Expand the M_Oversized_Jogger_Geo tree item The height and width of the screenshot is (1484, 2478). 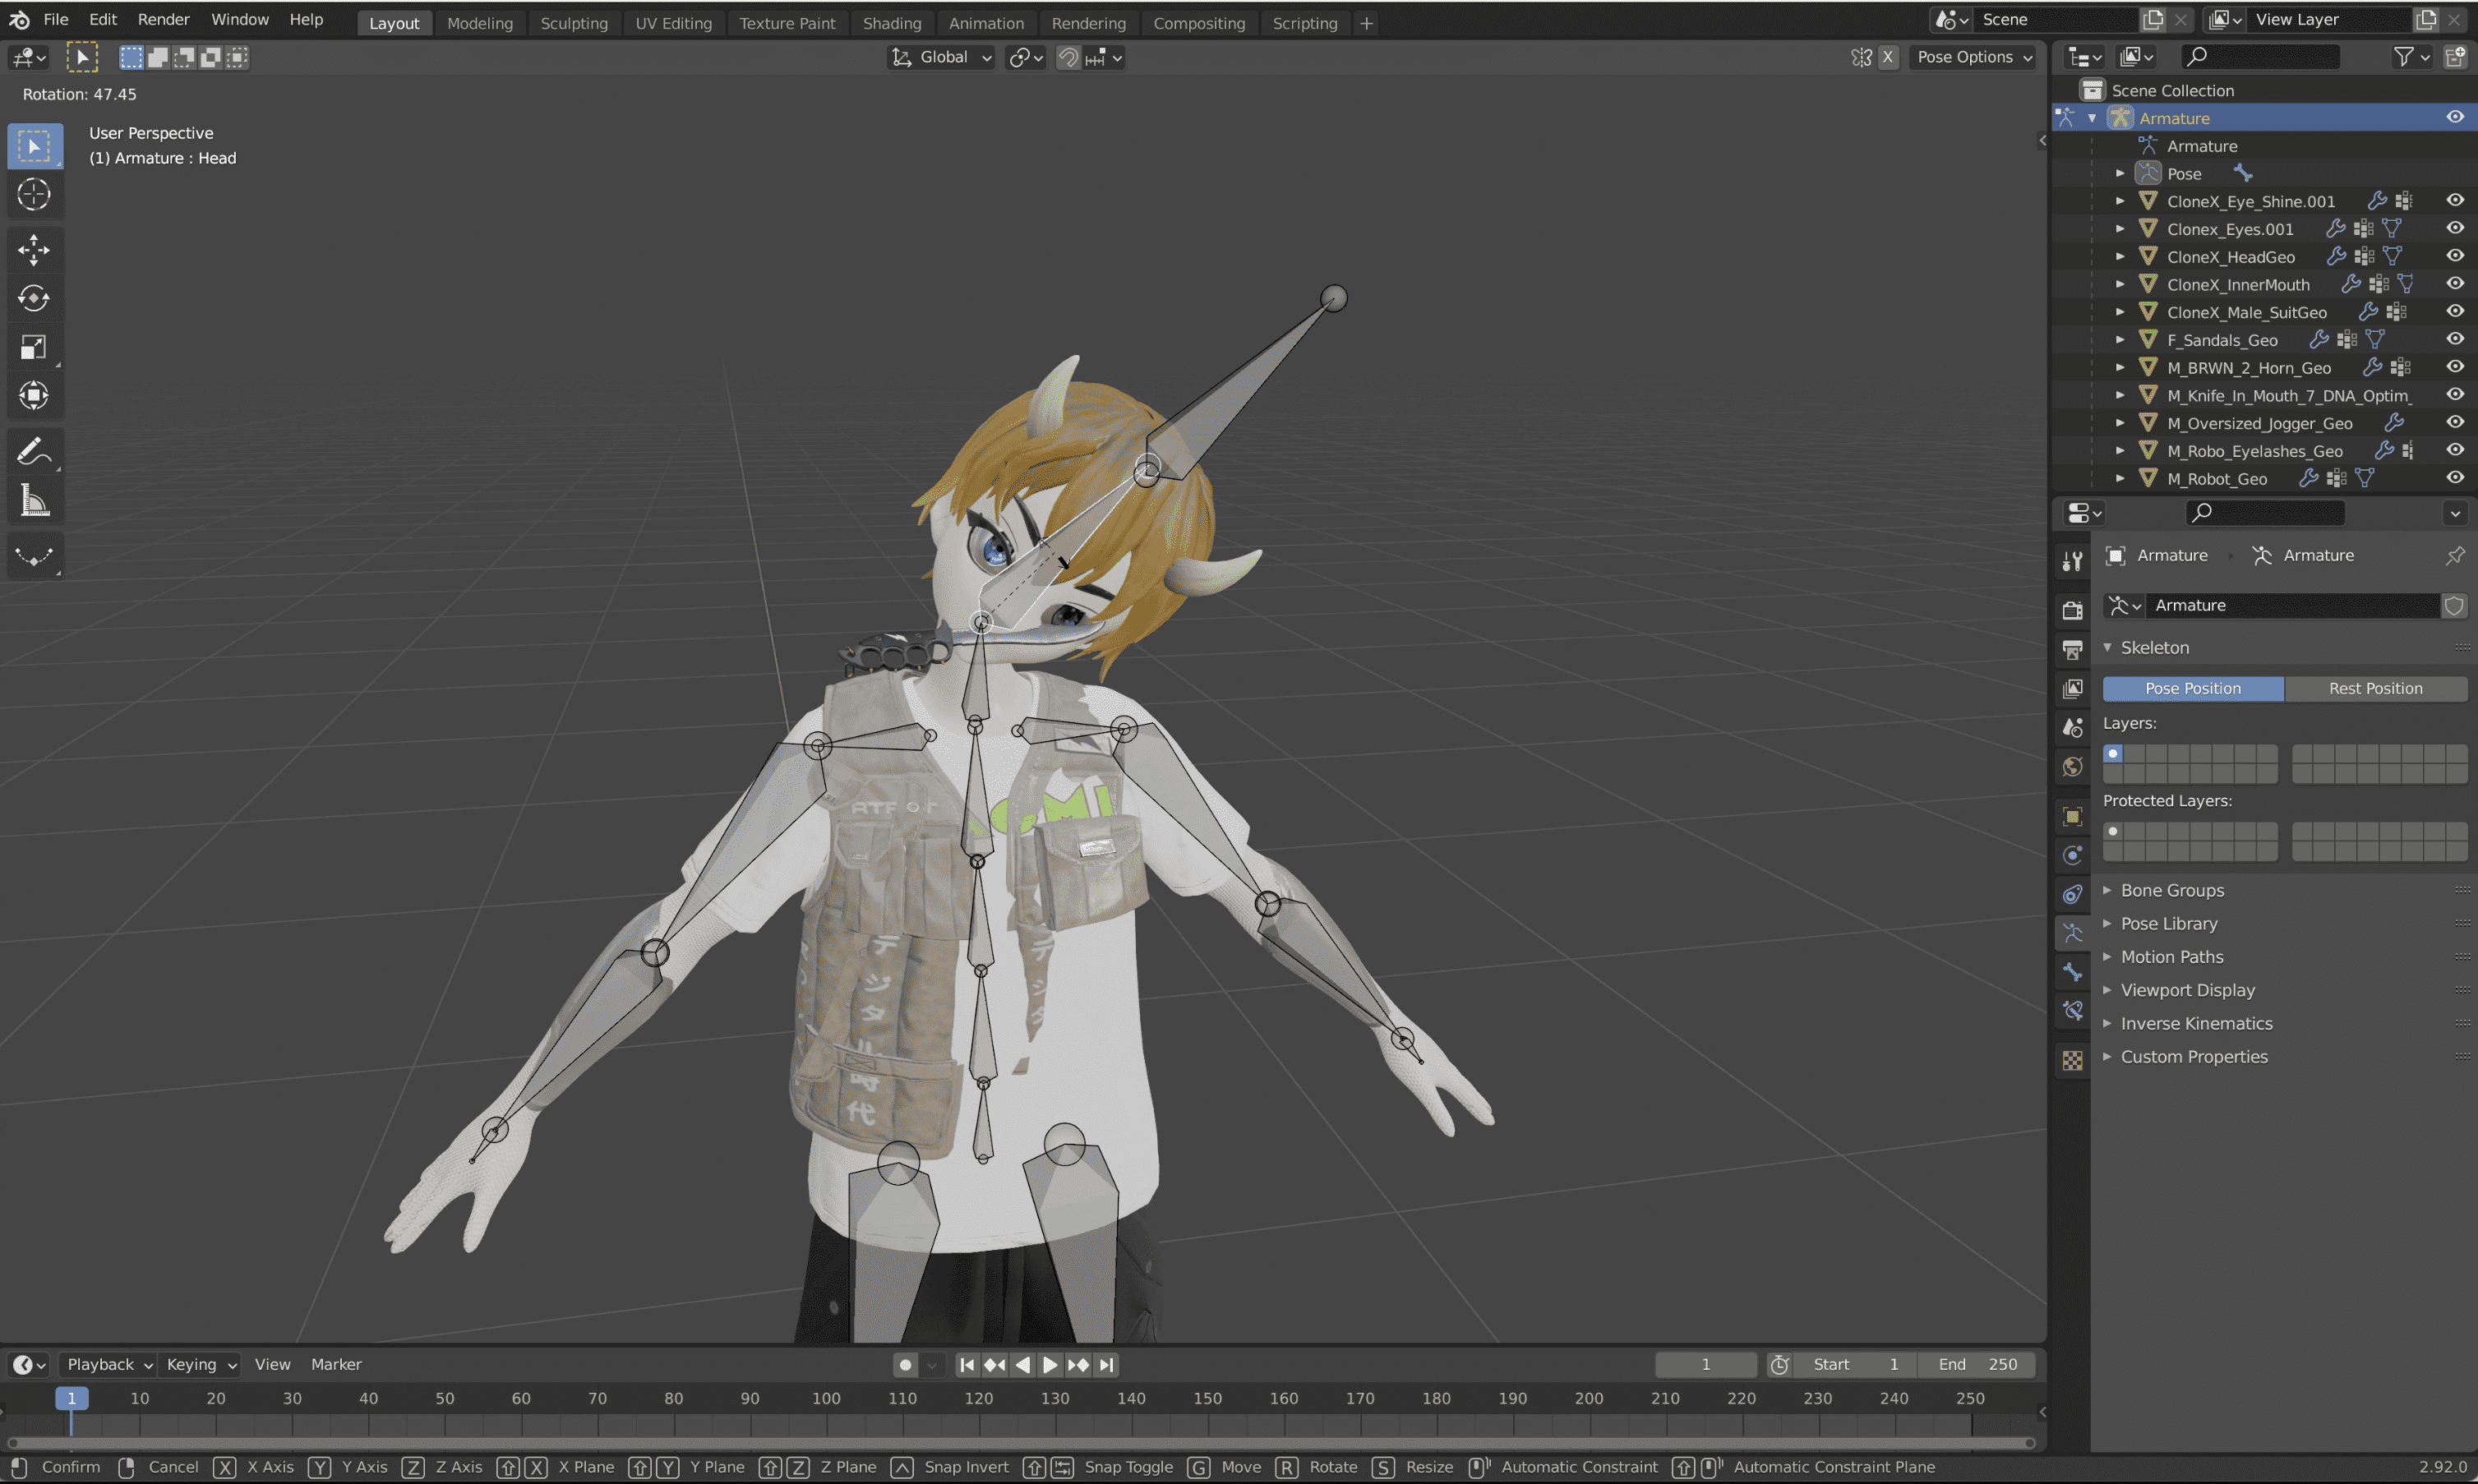click(x=2119, y=423)
